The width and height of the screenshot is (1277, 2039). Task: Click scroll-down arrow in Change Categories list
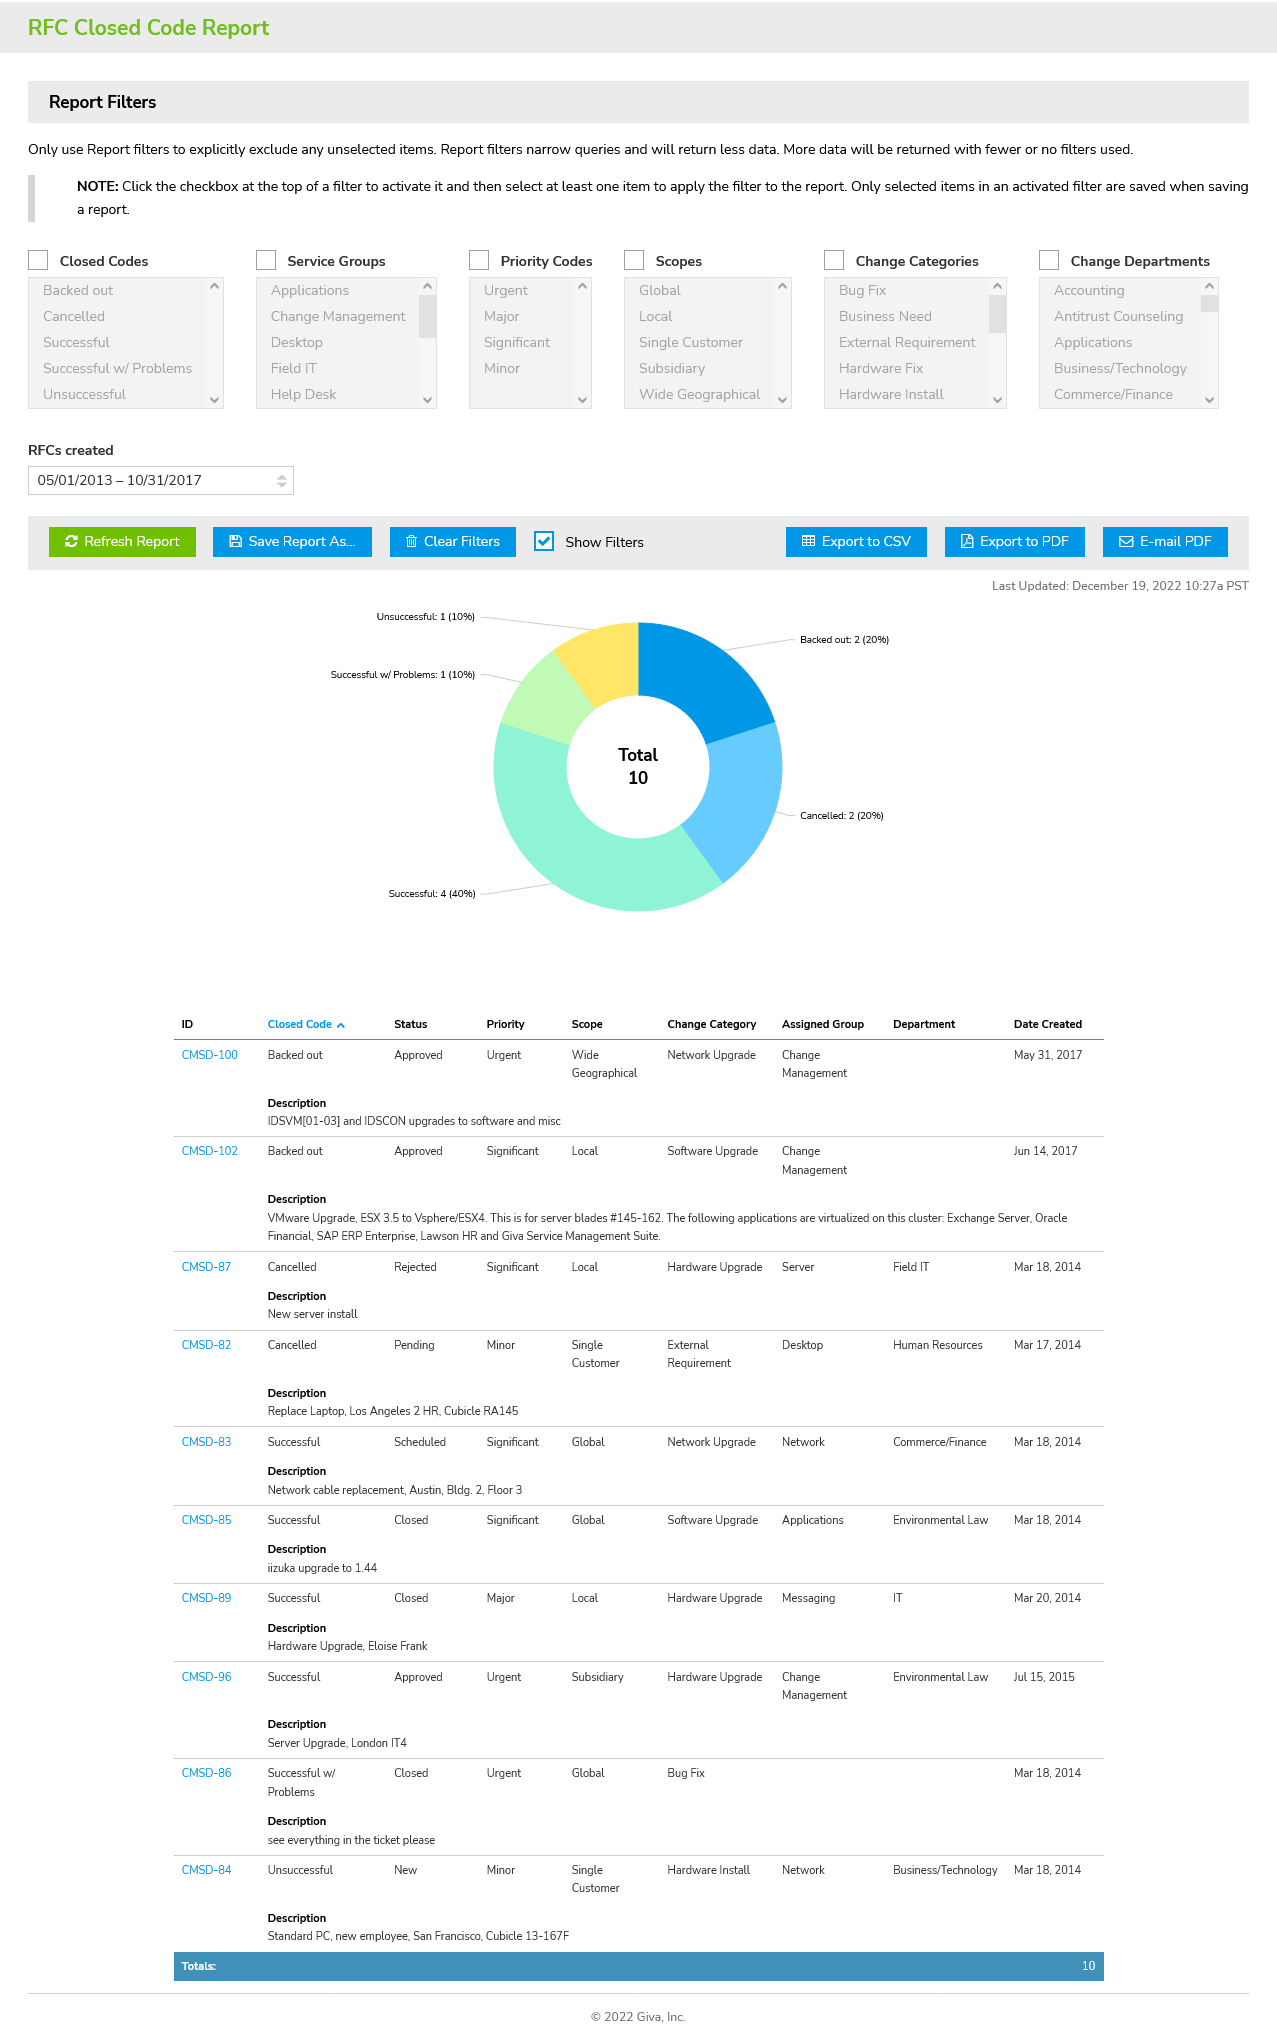(997, 400)
